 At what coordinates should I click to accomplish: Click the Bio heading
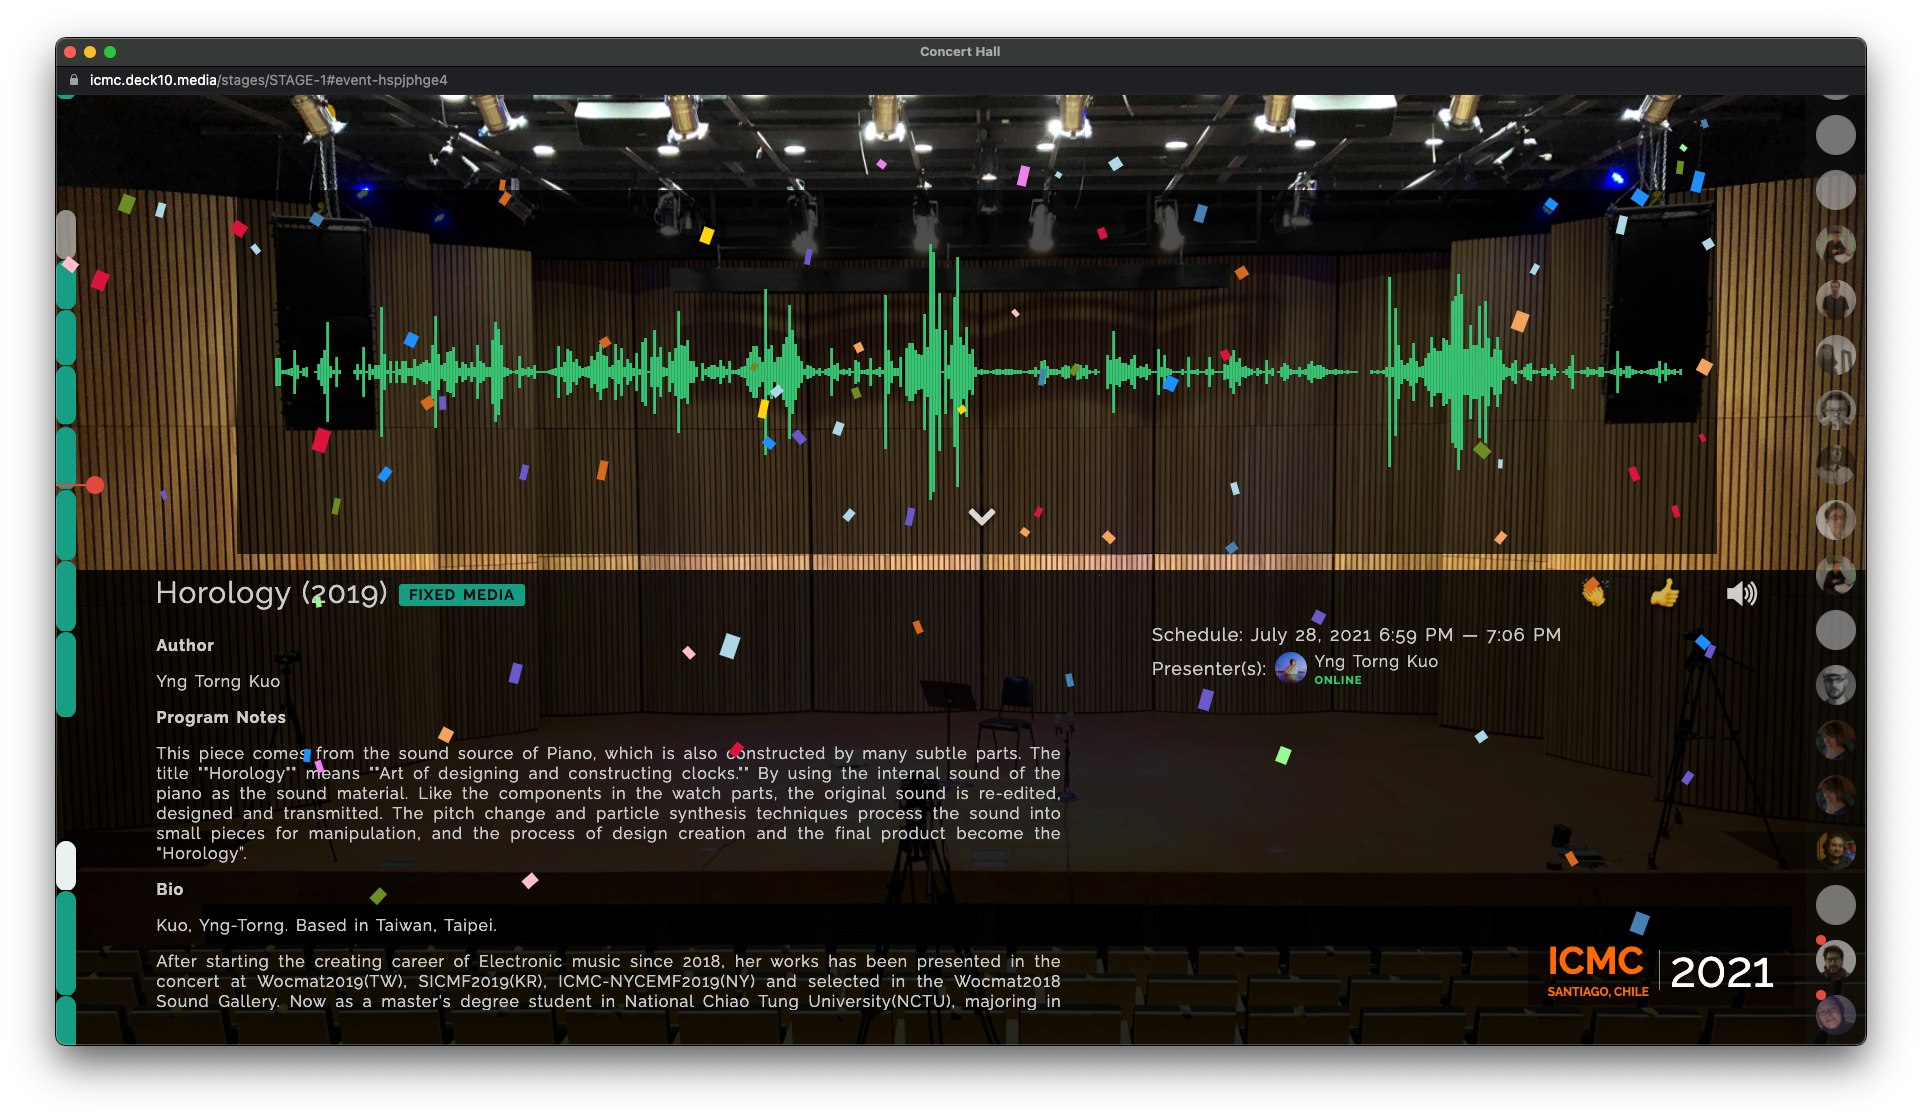169,889
